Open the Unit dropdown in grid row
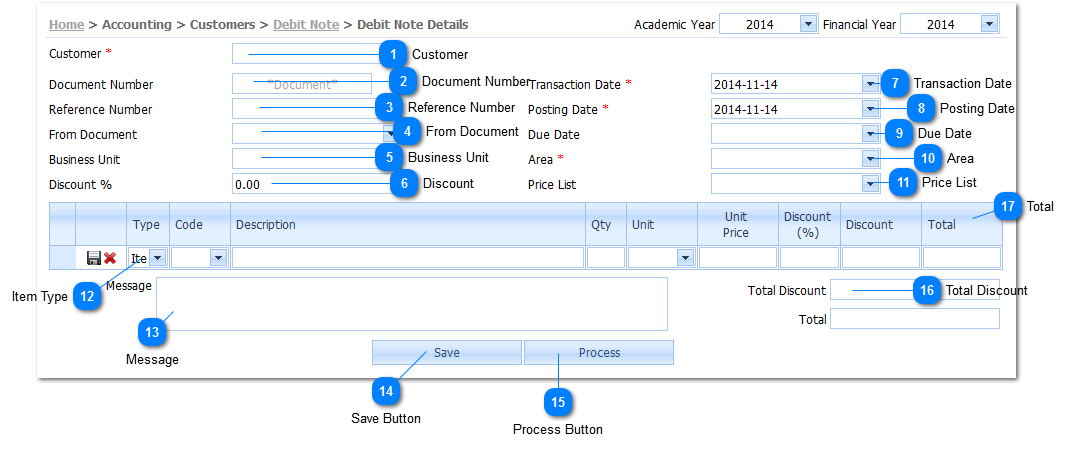Image resolution: width=1070 pixels, height=453 pixels. 685,258
